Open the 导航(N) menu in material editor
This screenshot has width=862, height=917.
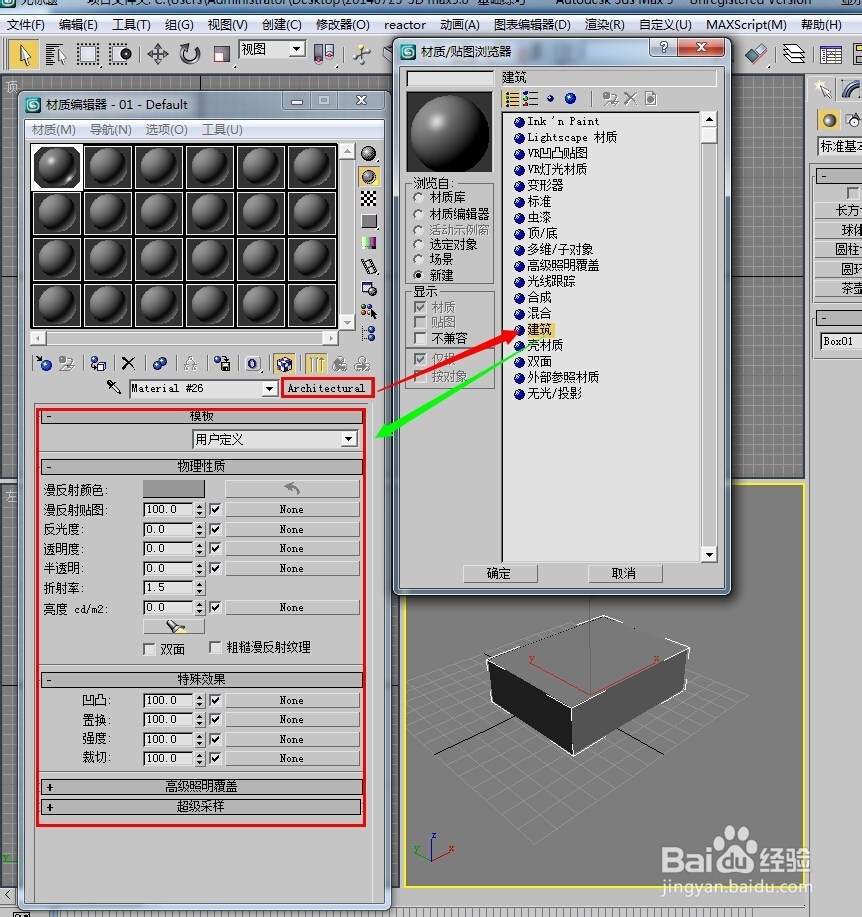coord(111,129)
